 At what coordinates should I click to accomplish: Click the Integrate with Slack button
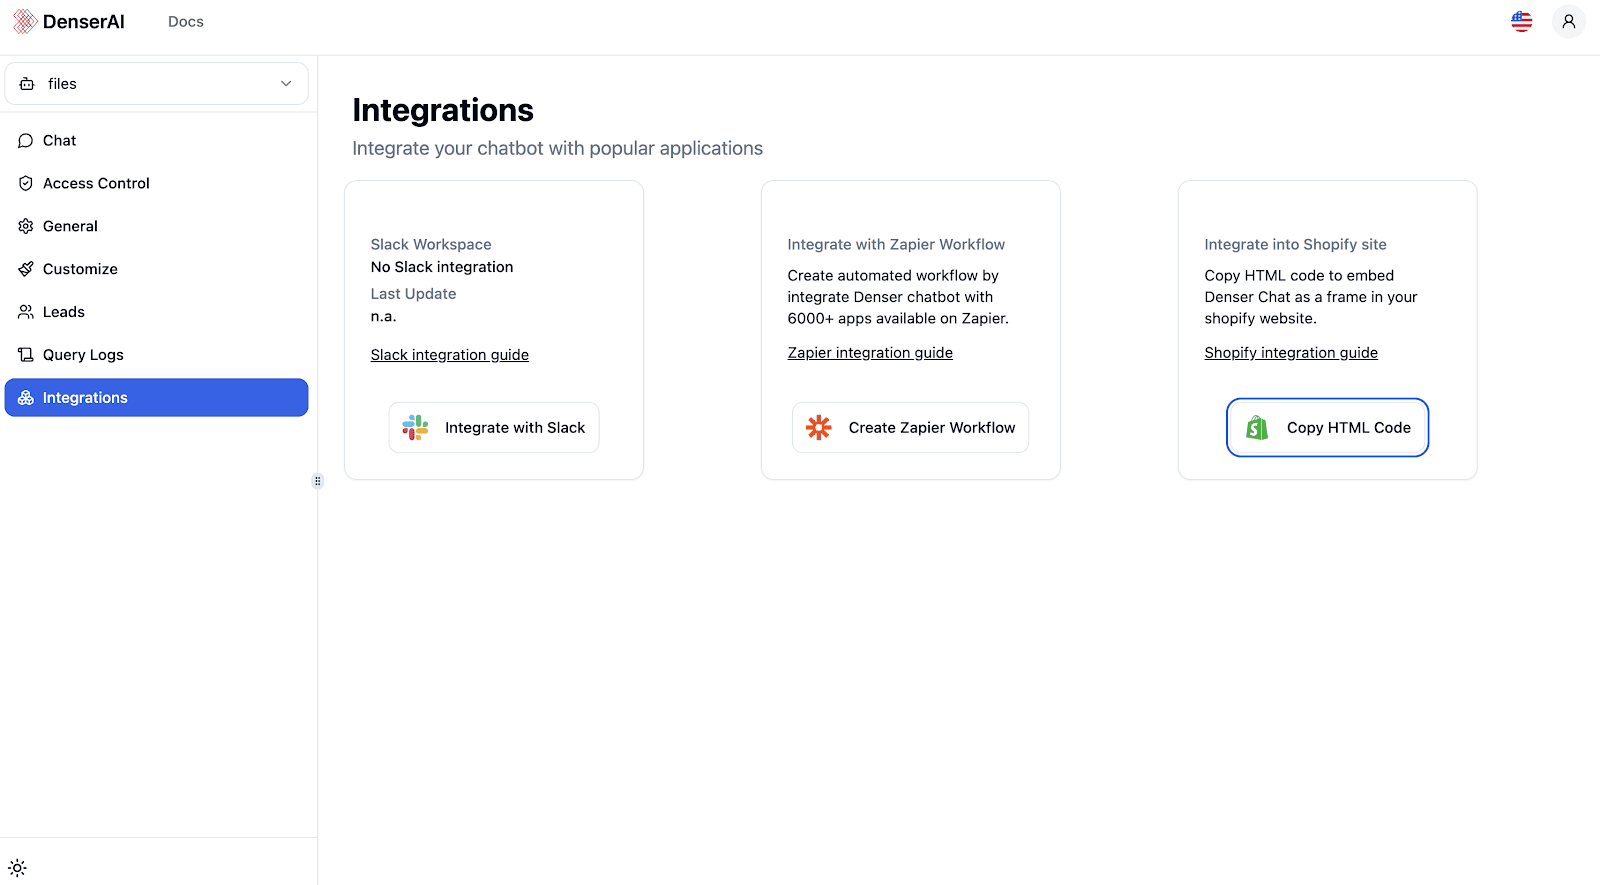coord(494,428)
